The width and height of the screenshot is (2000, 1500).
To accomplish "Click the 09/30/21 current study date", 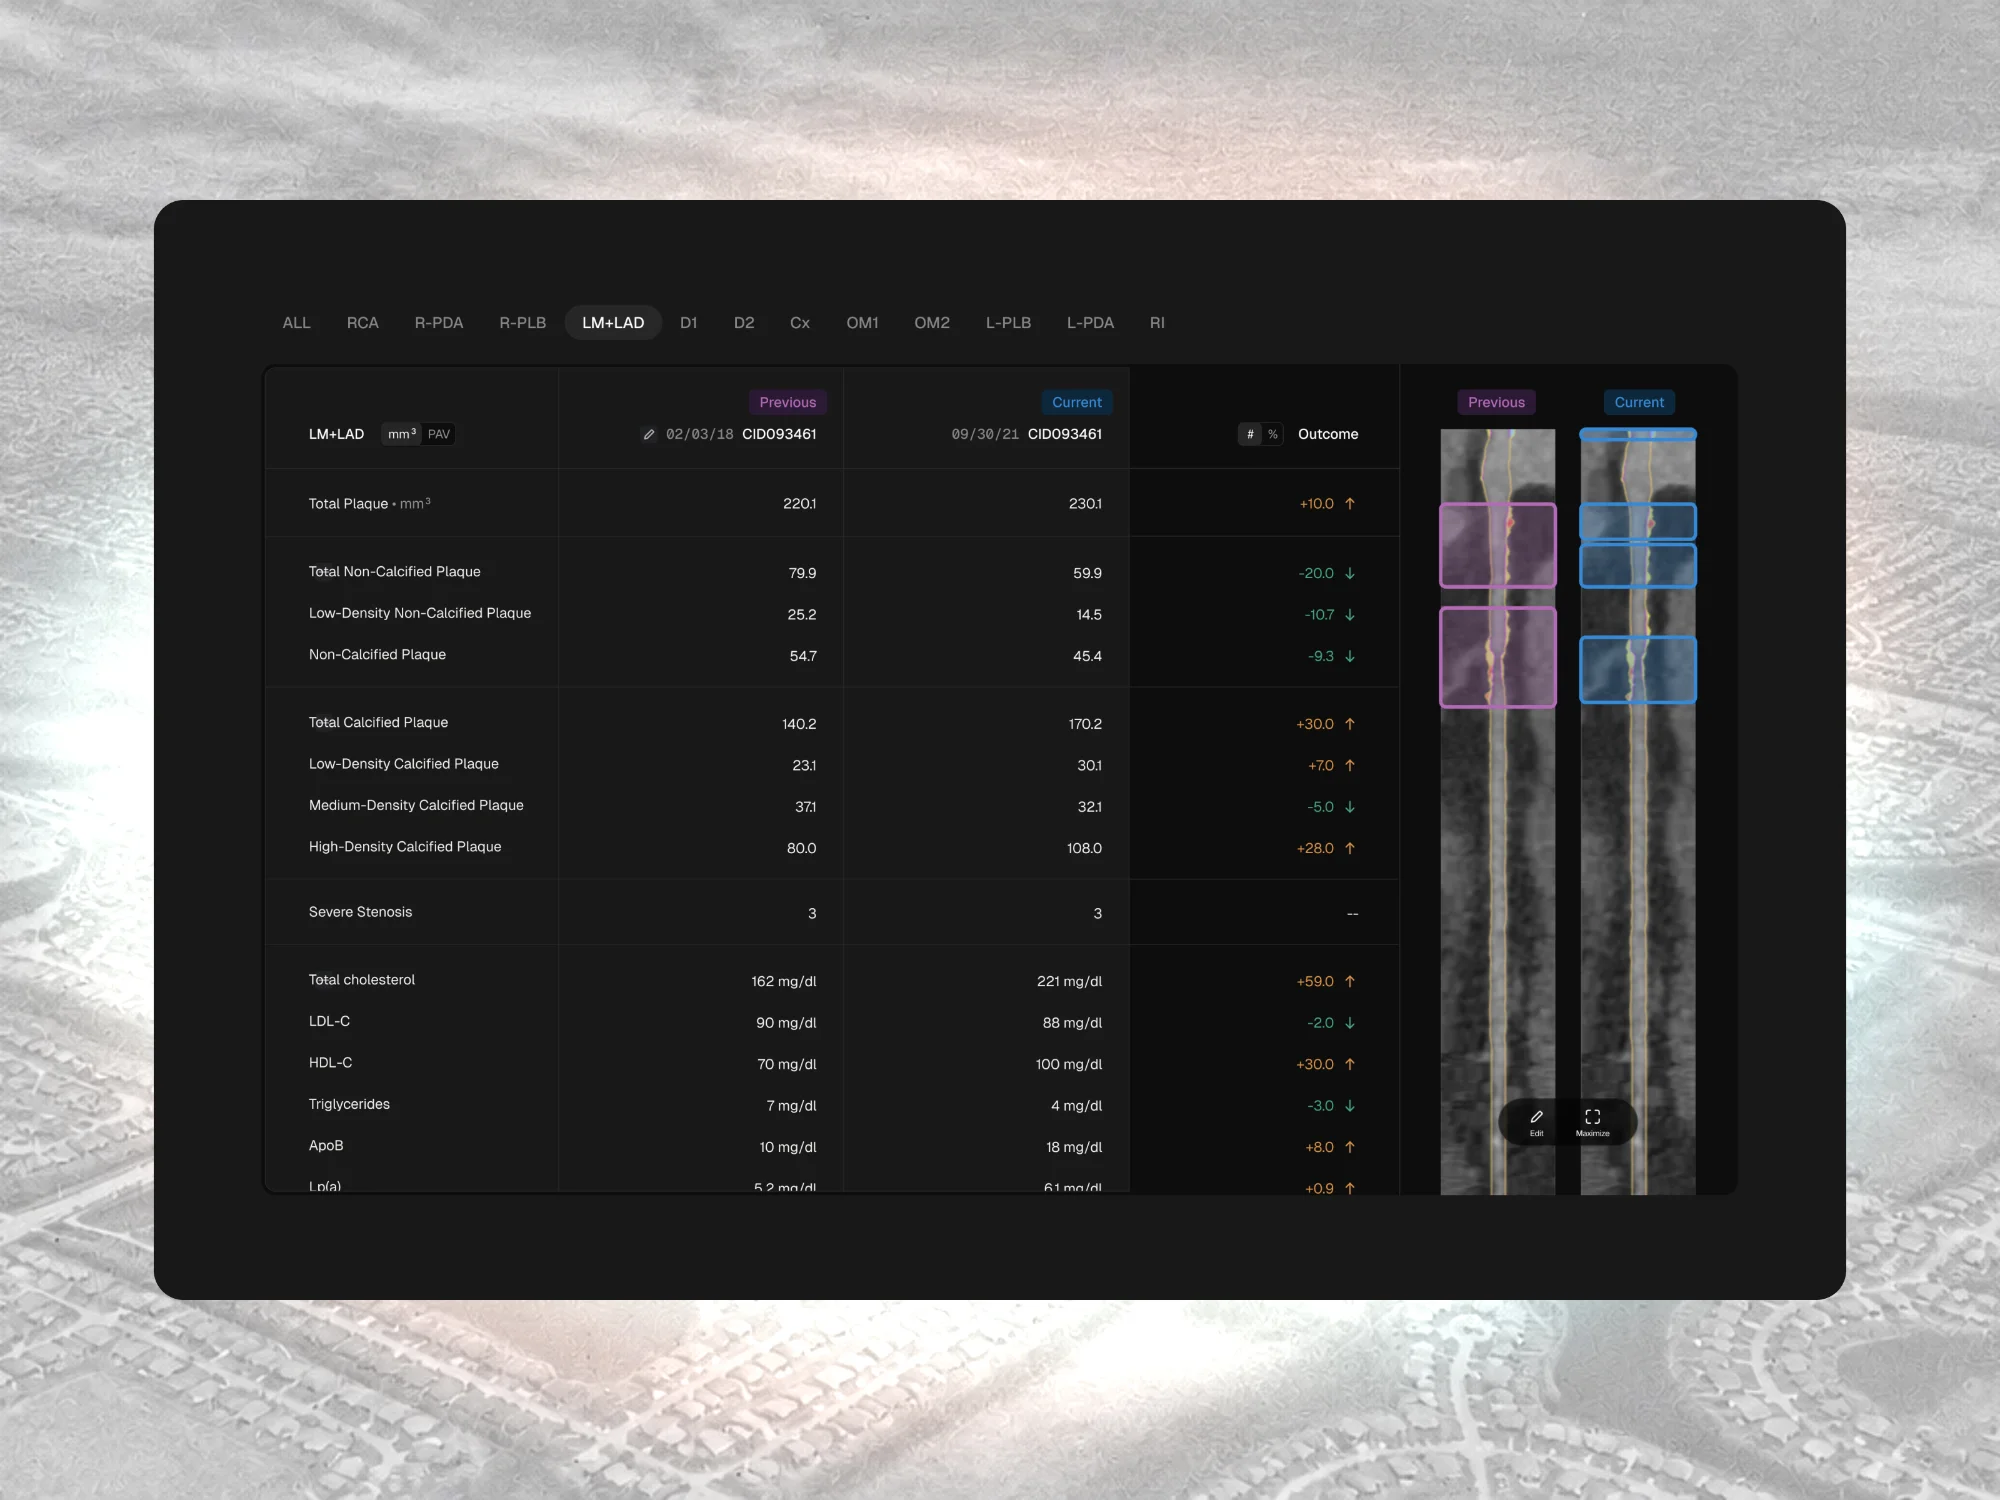I will 985,434.
